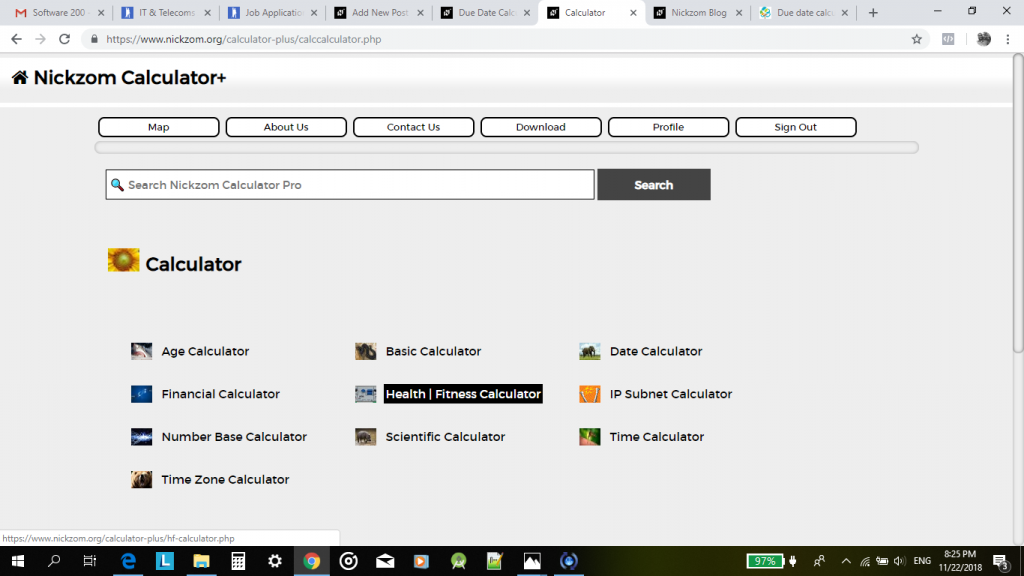Open the Number Base Calculator link
The height and width of the screenshot is (576, 1024).
(234, 437)
